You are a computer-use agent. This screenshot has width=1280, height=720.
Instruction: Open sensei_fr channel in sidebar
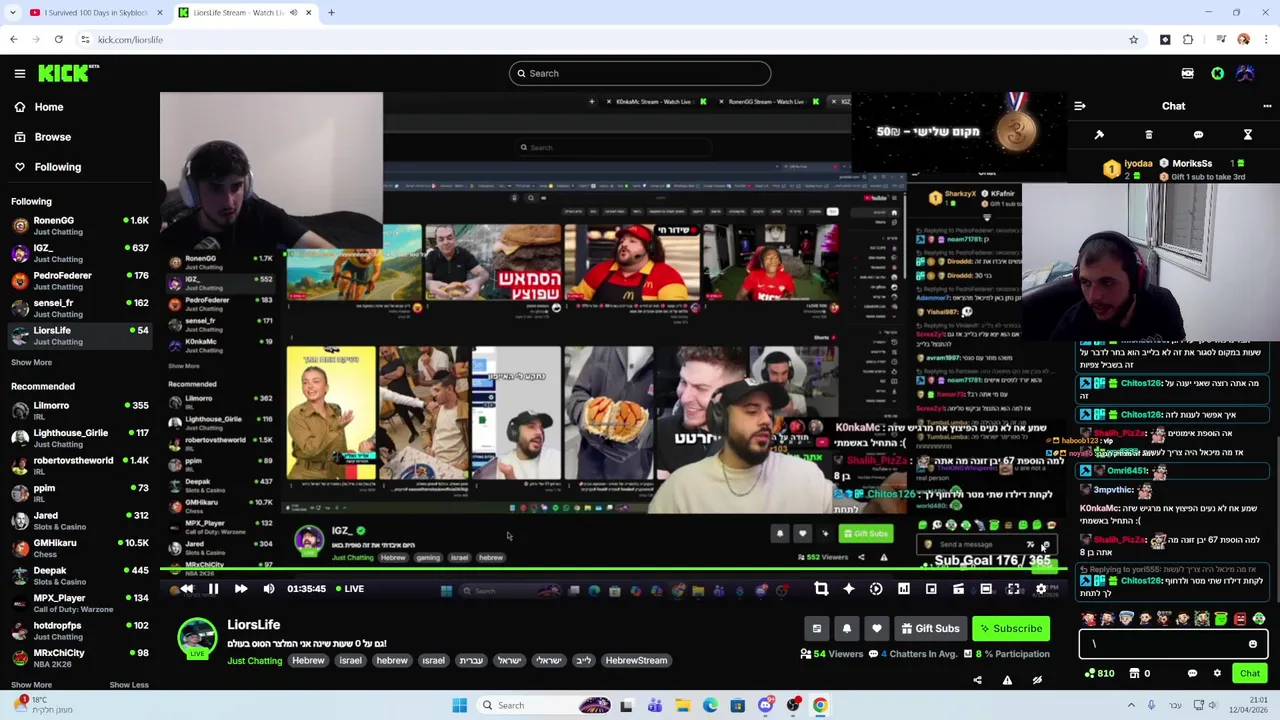[80, 308]
